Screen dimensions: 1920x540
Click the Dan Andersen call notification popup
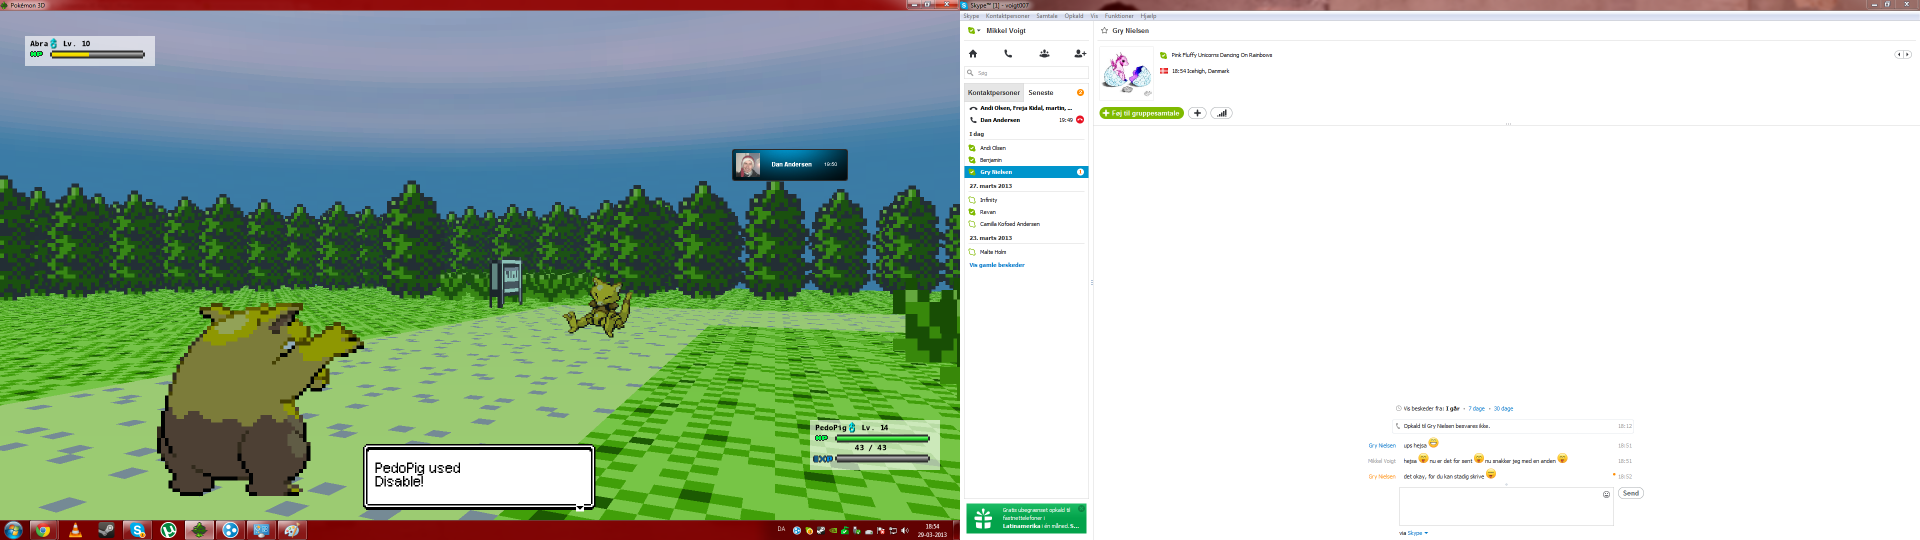[x=789, y=164]
